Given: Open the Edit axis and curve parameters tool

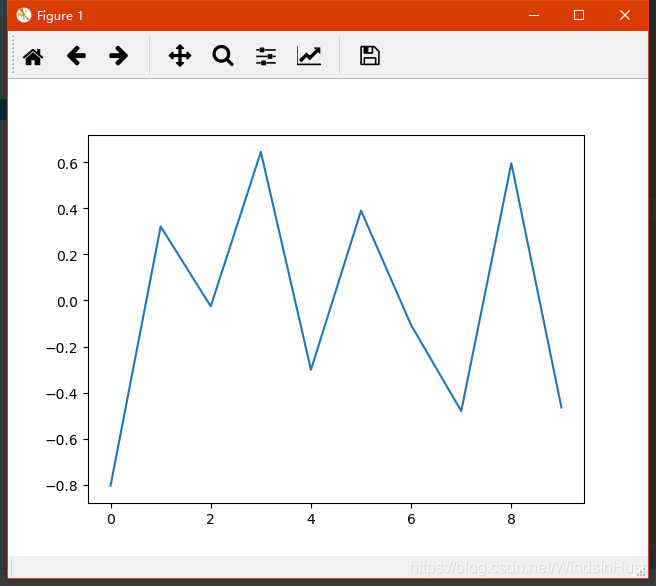Looking at the screenshot, I should (x=309, y=56).
